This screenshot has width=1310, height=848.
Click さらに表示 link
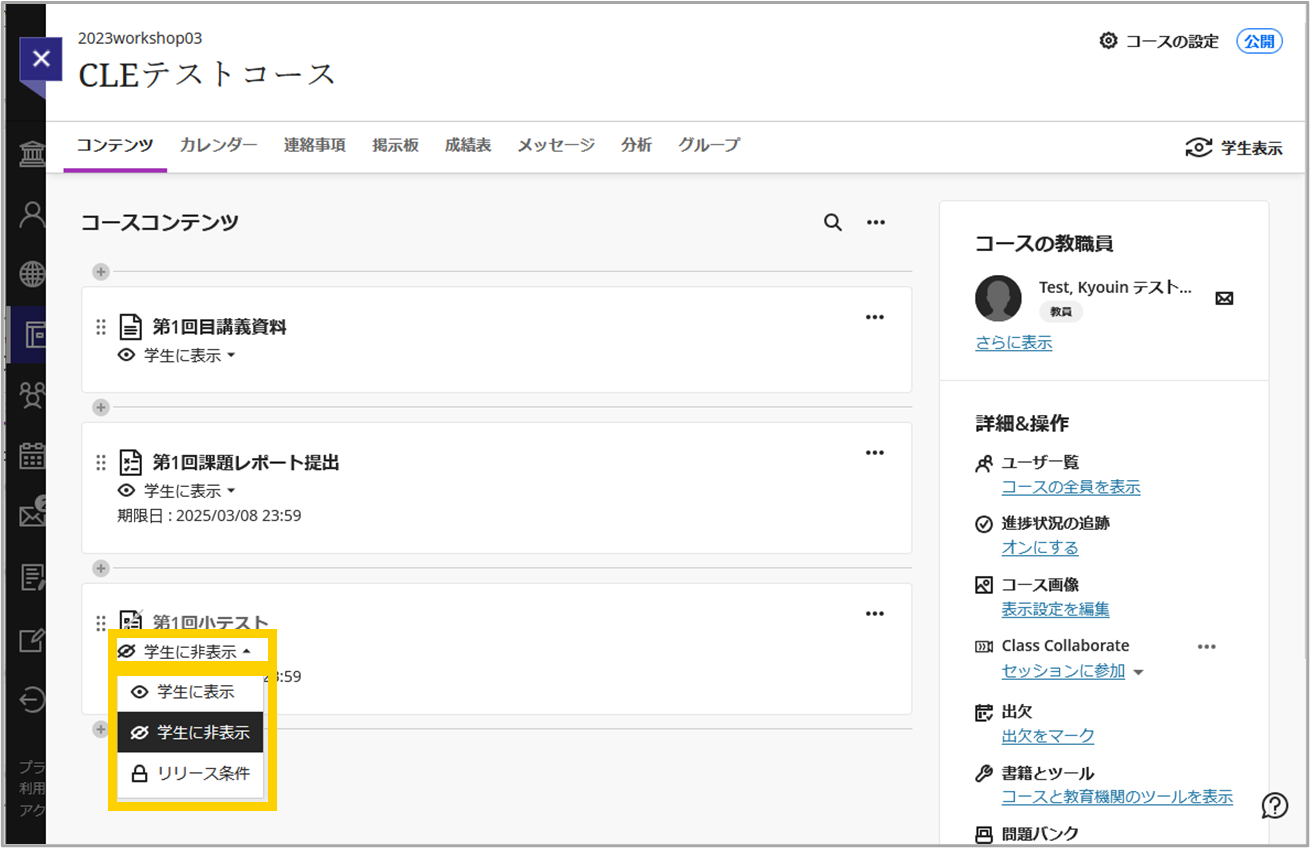point(1013,343)
